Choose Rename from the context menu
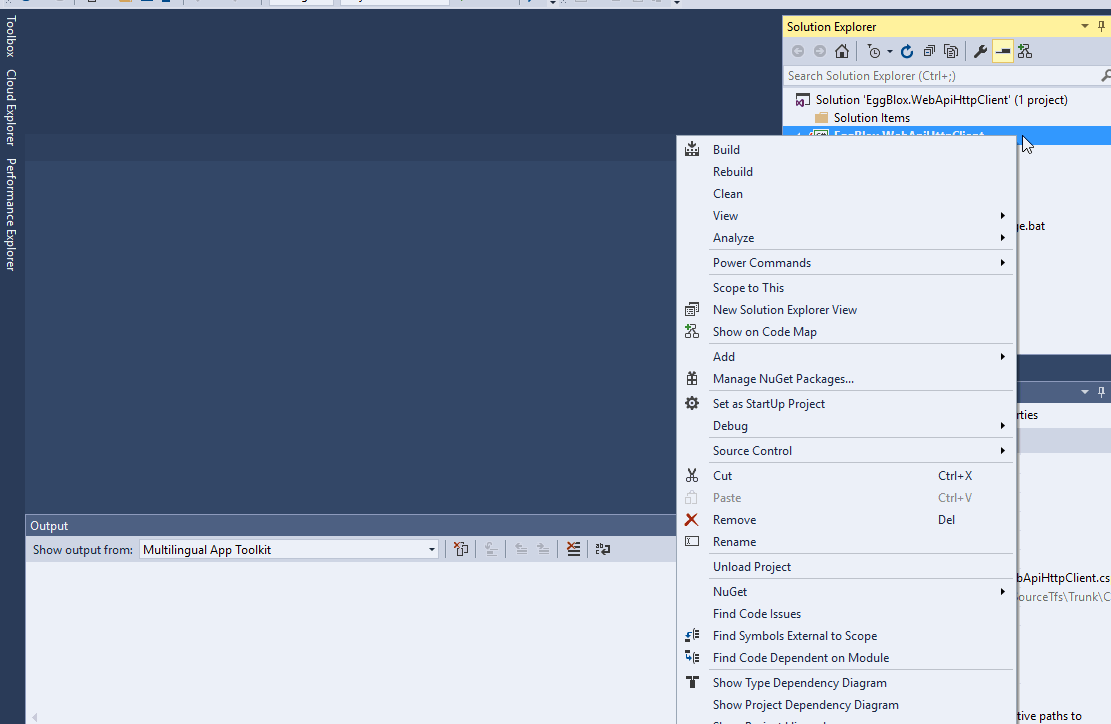This screenshot has width=1111, height=724. click(x=847, y=541)
